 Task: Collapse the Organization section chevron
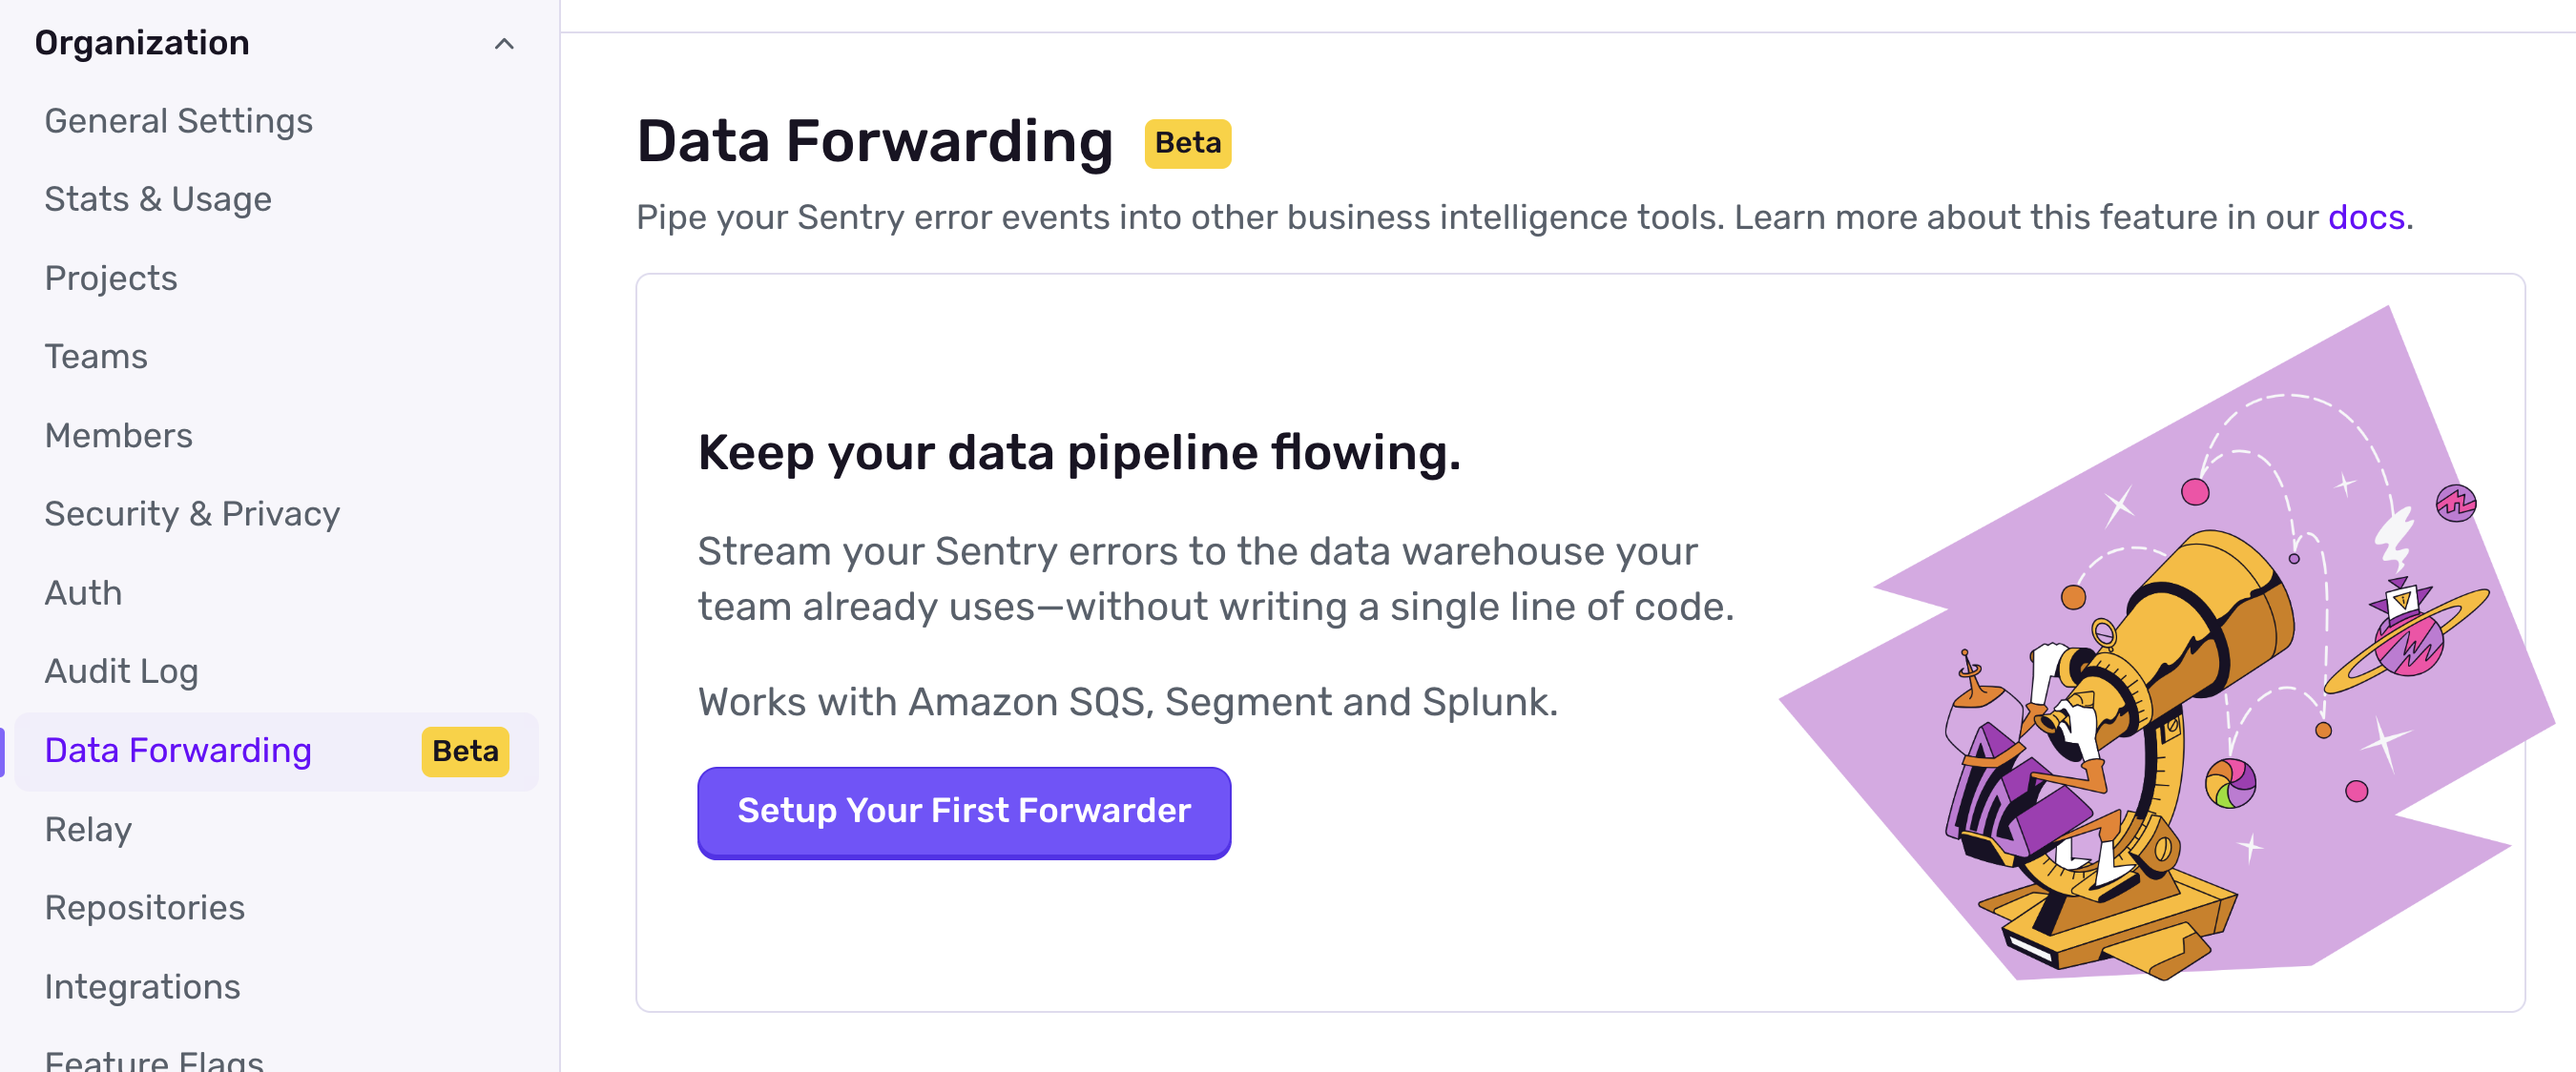[x=504, y=44]
